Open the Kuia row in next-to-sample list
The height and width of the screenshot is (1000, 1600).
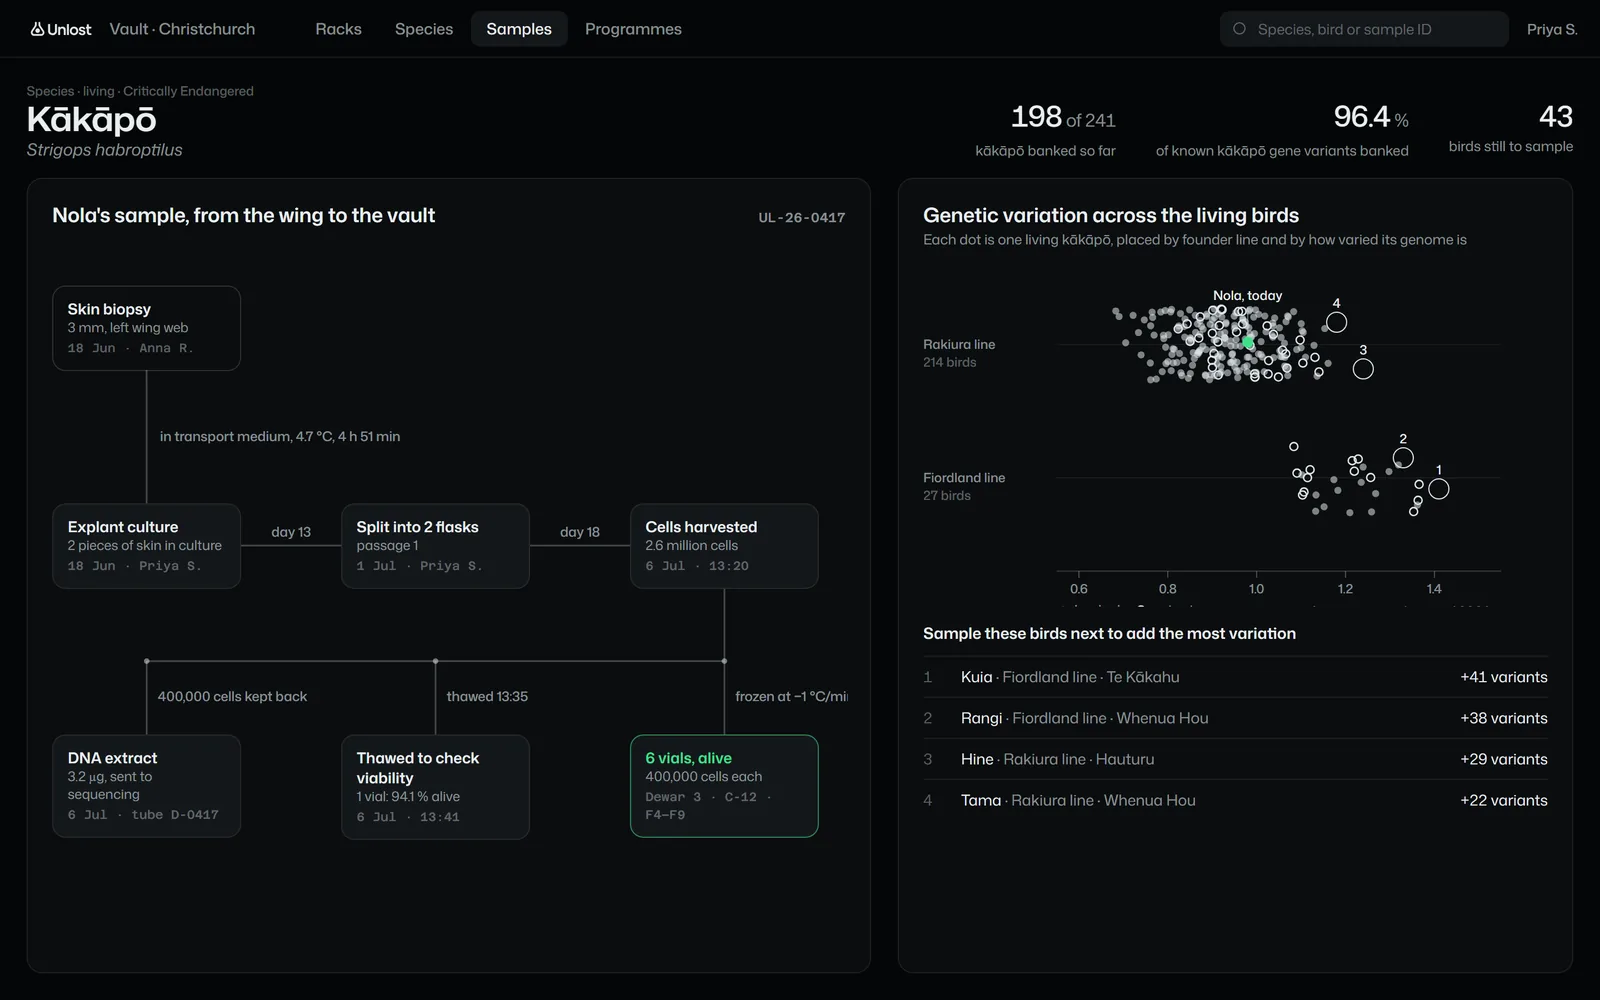coord(1235,677)
